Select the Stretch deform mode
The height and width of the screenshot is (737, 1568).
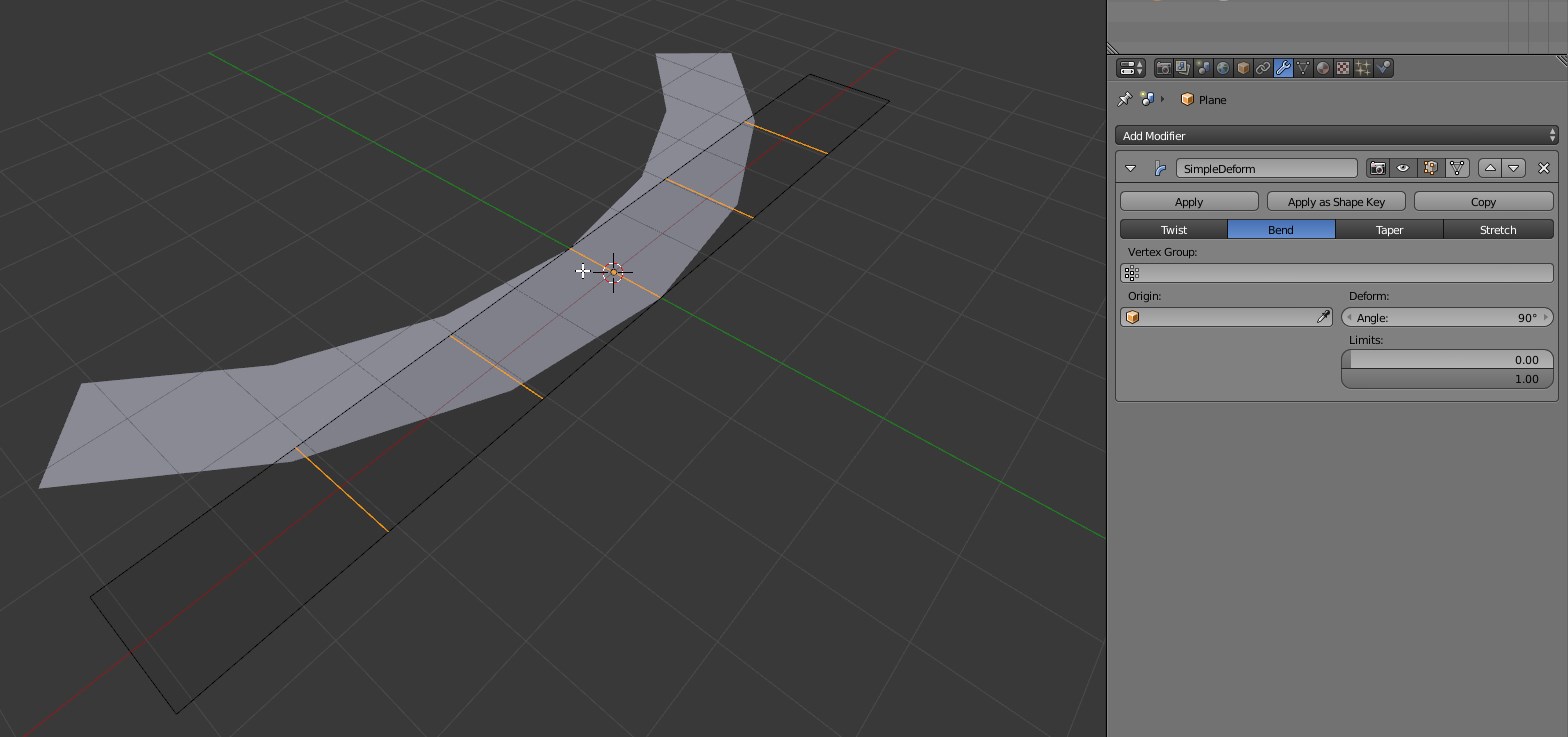tap(1498, 229)
